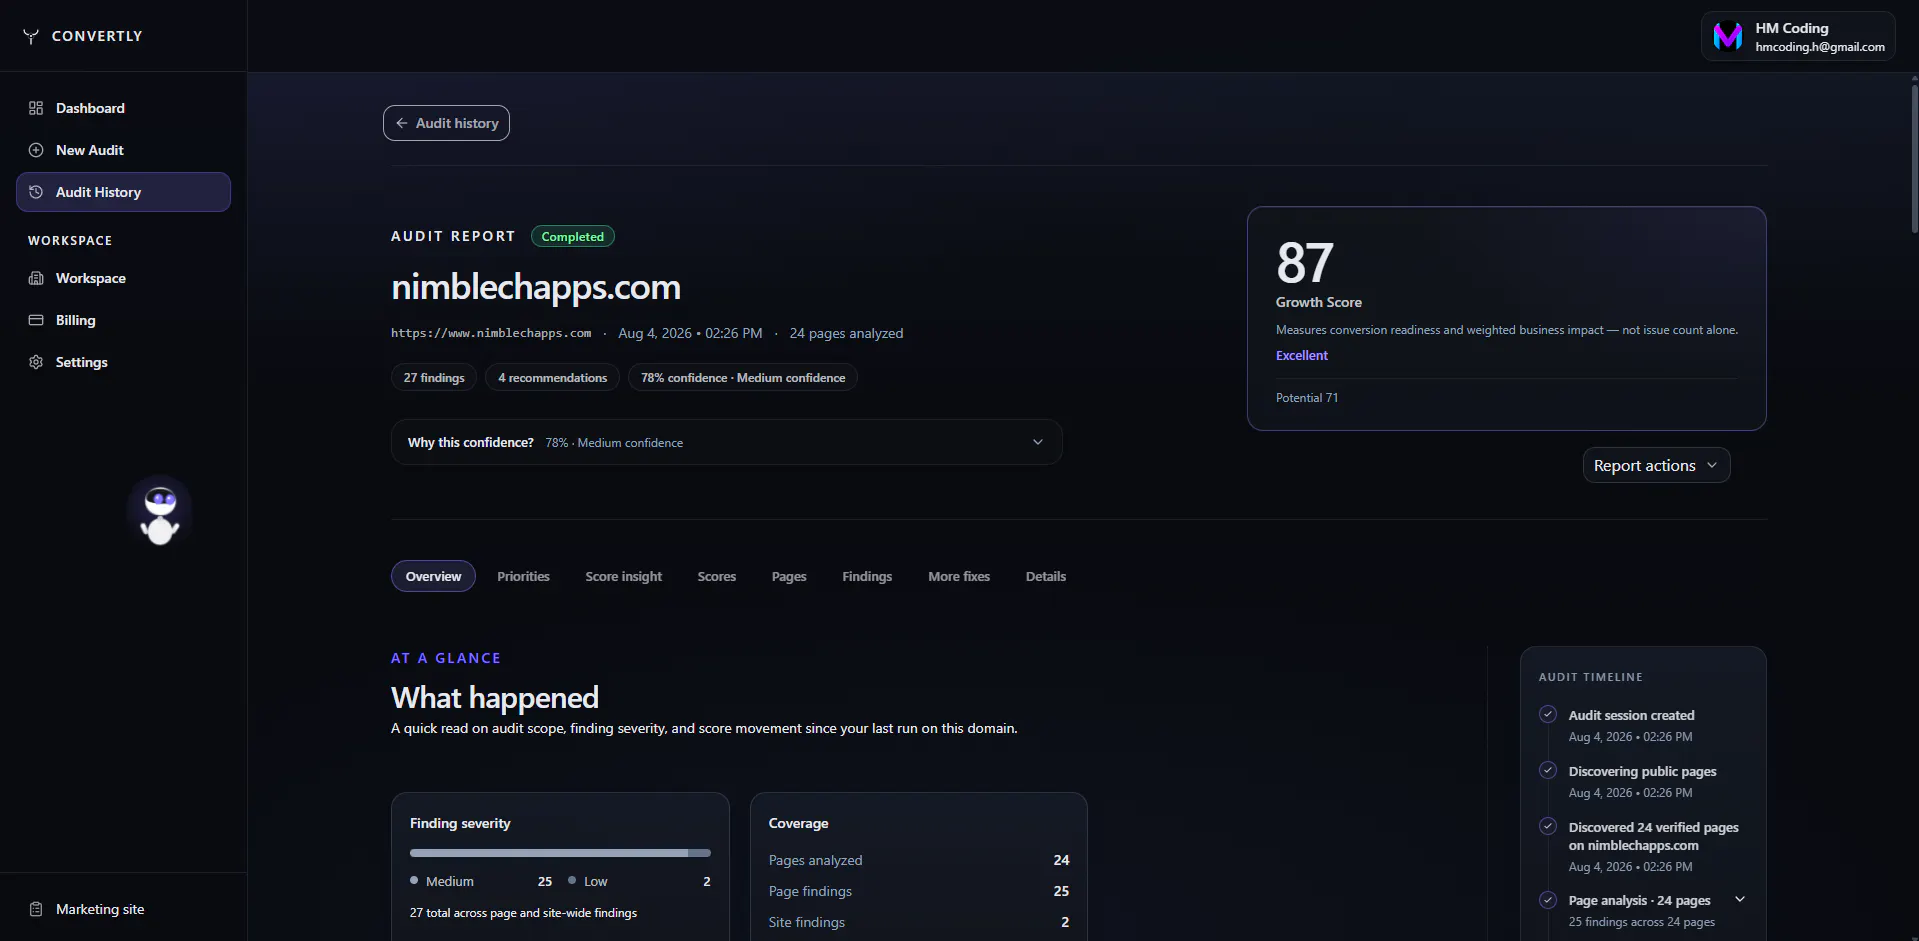
Task: Click the Excellent rating label
Action: [1302, 355]
